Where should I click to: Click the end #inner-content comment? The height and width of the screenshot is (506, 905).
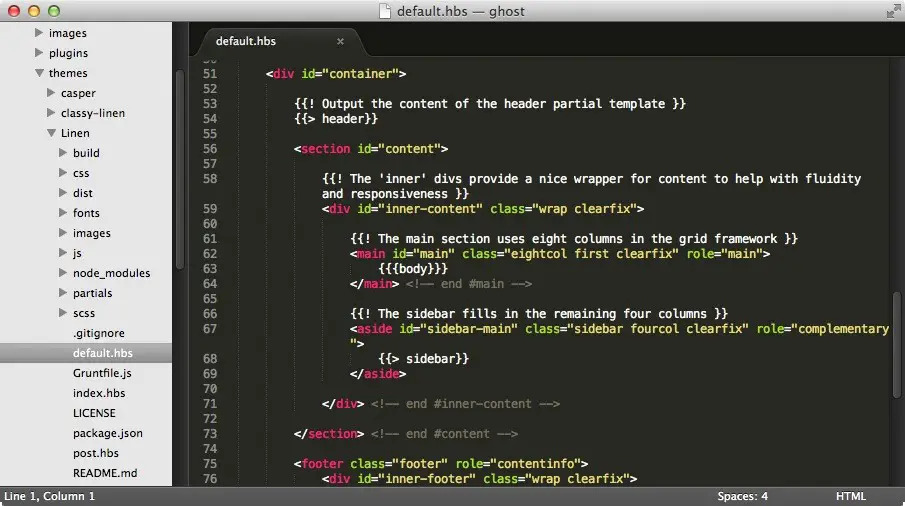465,404
